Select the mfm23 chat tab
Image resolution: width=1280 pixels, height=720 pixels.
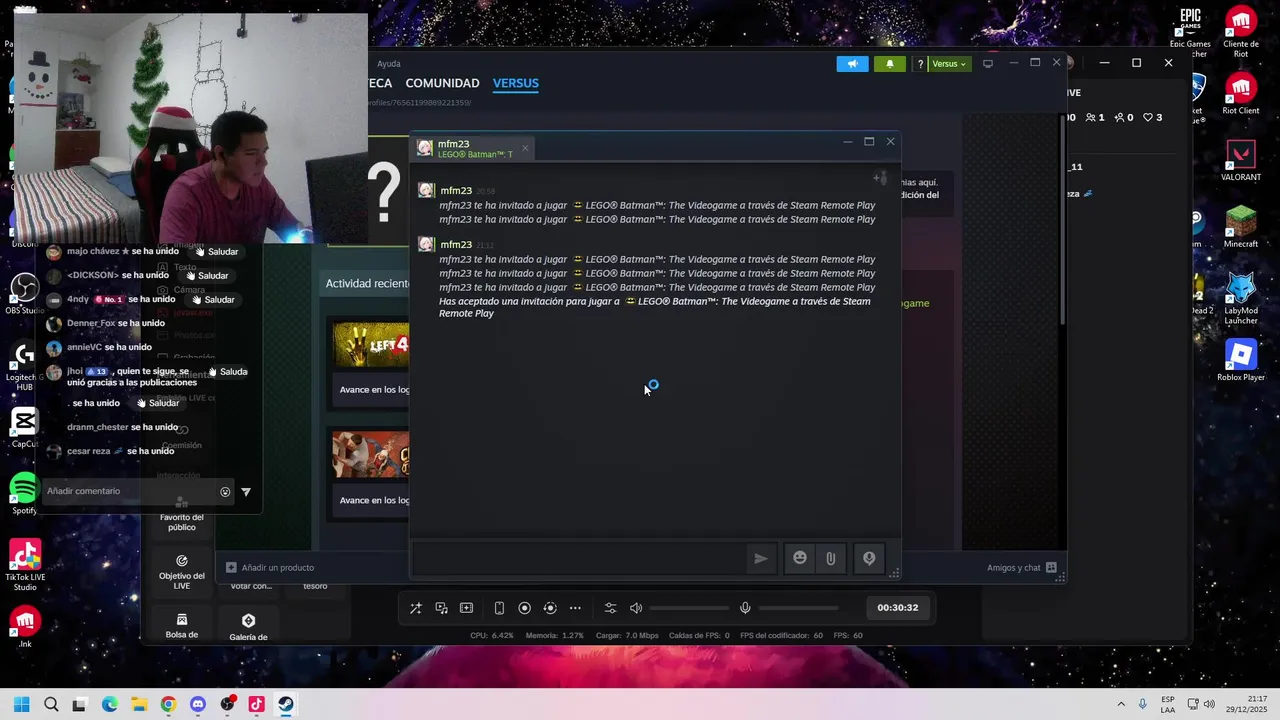click(473, 148)
